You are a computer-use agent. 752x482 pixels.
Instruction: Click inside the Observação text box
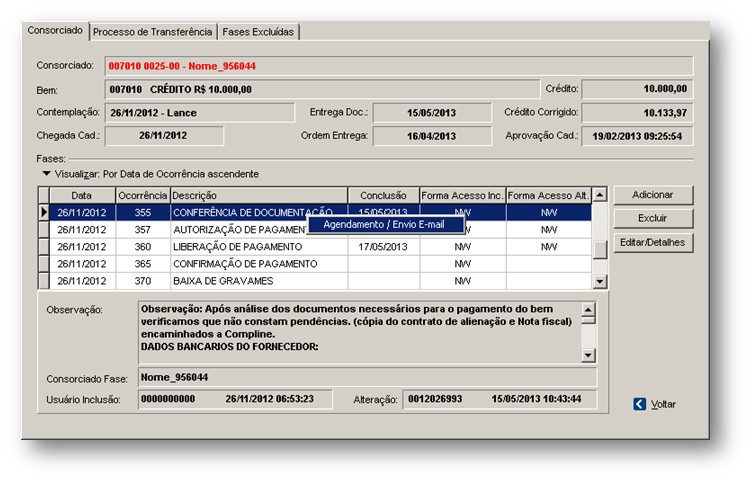pyautogui.click(x=360, y=332)
